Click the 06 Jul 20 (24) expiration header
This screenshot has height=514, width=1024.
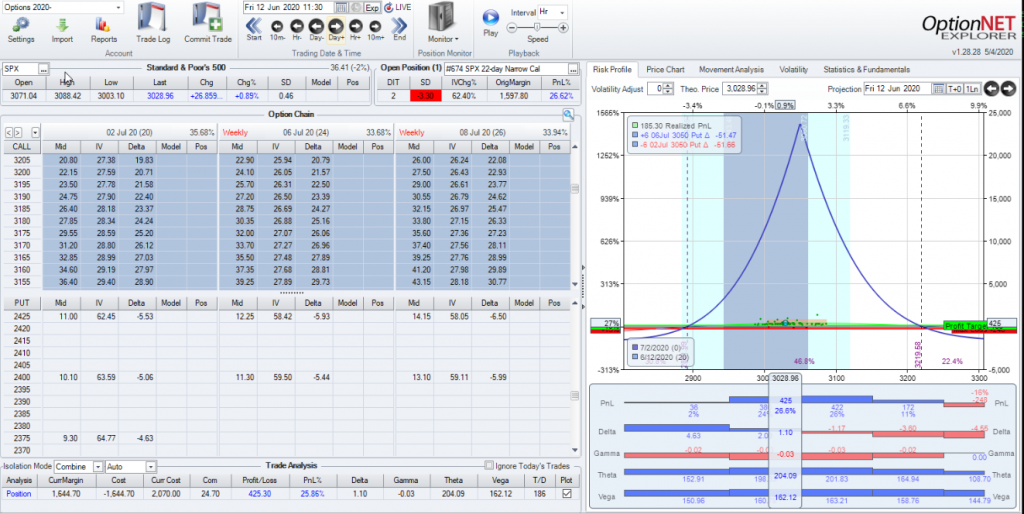pyautogui.click(x=306, y=132)
